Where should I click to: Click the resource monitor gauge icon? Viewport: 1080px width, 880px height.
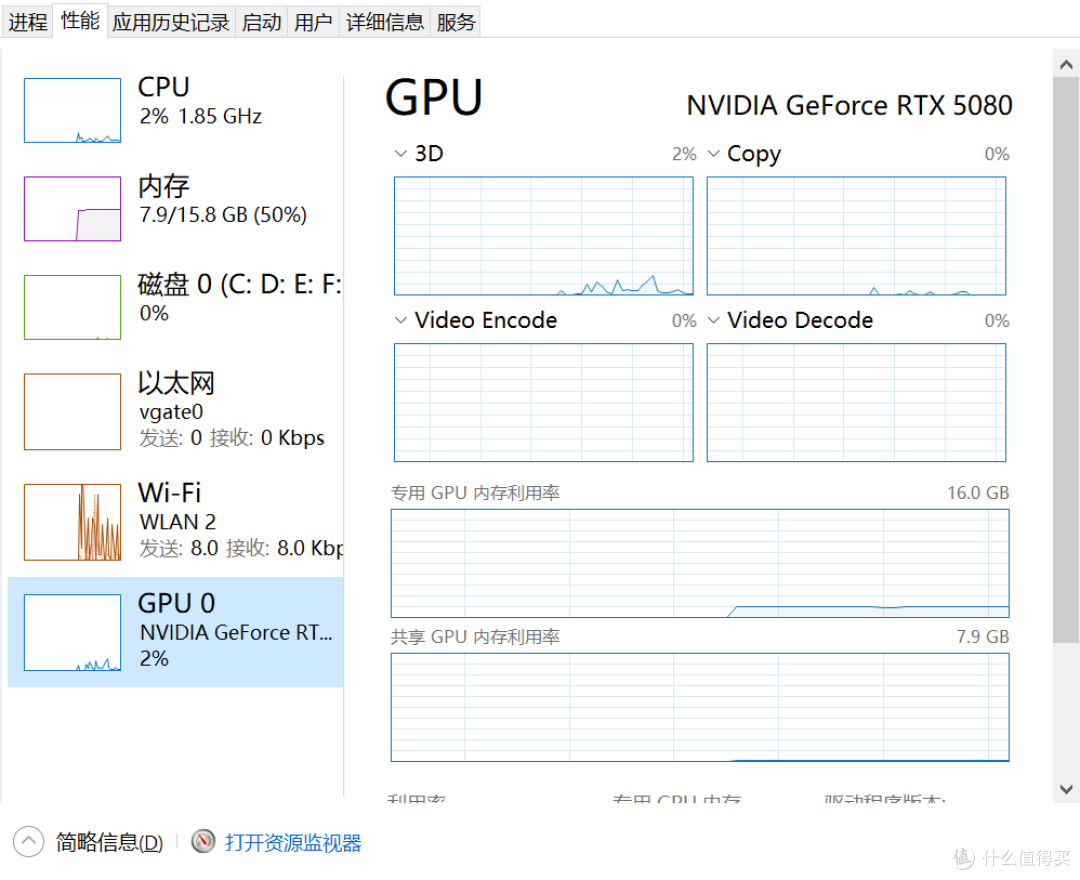pos(203,841)
